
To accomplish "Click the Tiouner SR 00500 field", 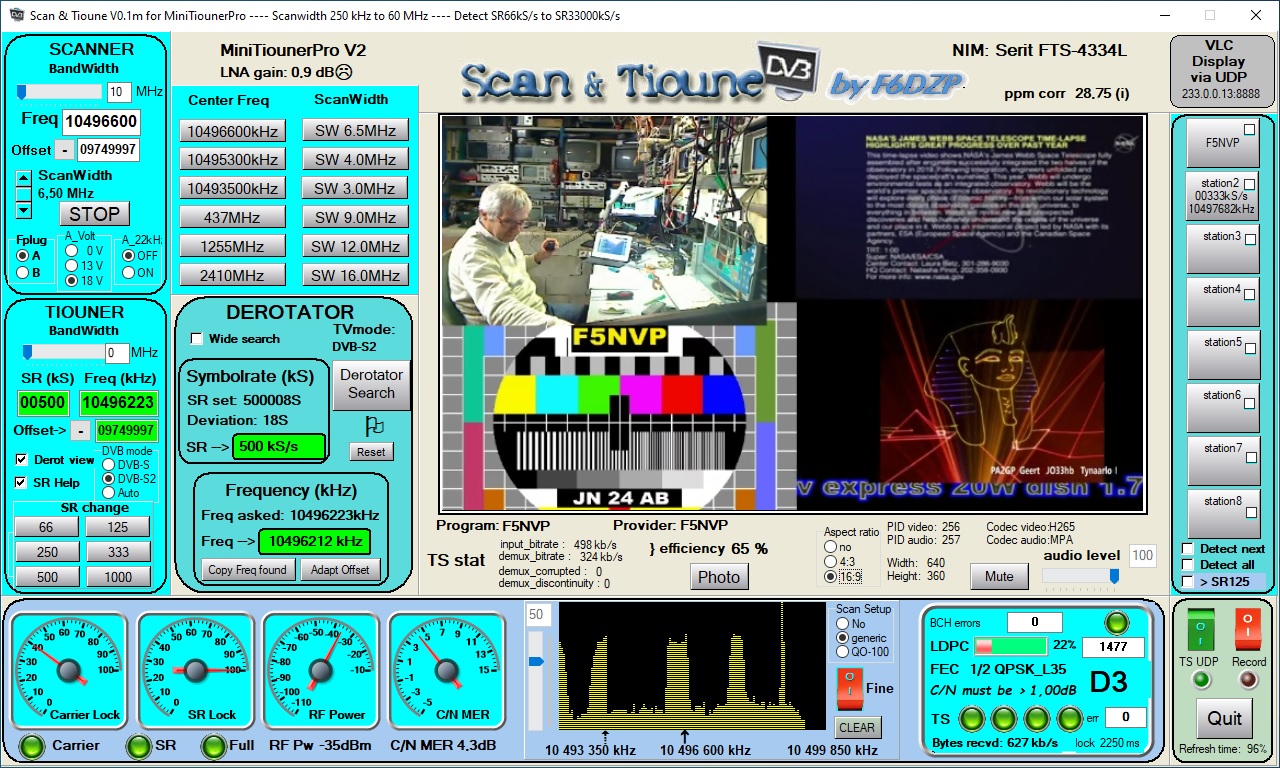I will [x=43, y=403].
